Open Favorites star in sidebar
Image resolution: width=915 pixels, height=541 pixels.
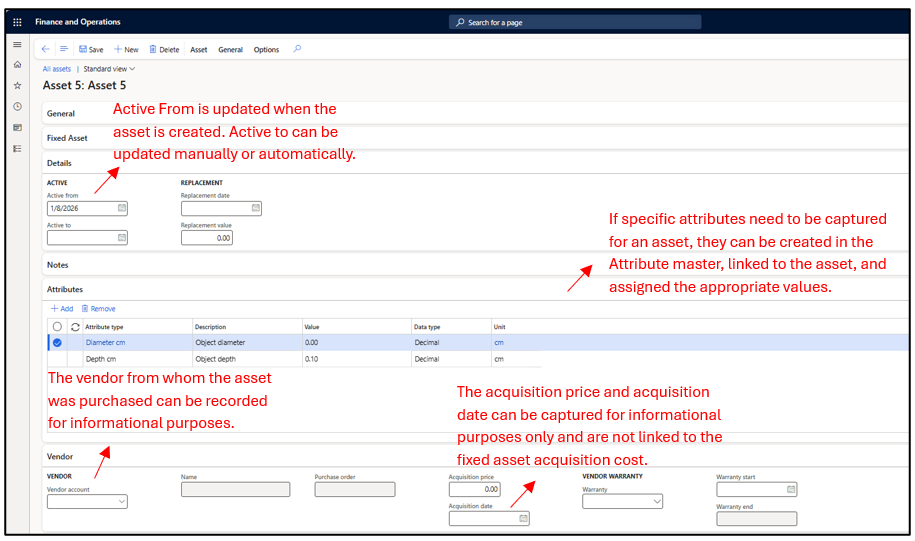18,85
